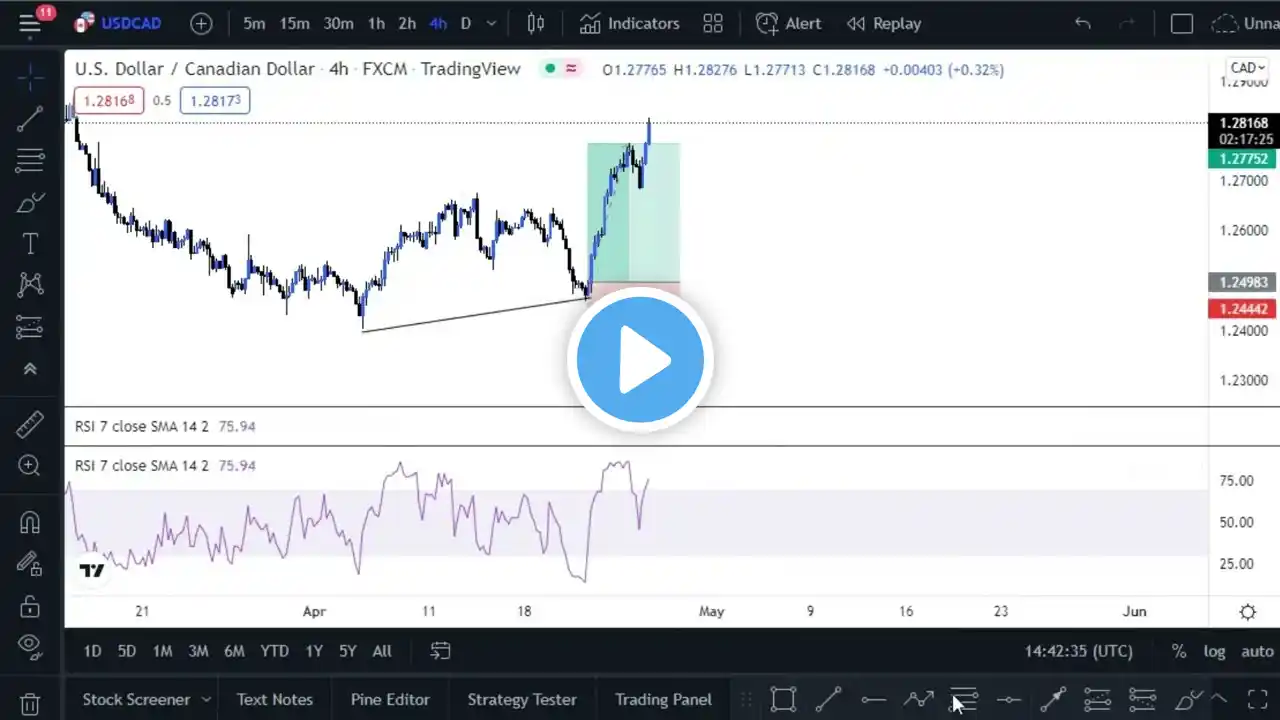Toggle log scale on price axis
Viewport: 1280px width, 720px height.
(x=1214, y=651)
